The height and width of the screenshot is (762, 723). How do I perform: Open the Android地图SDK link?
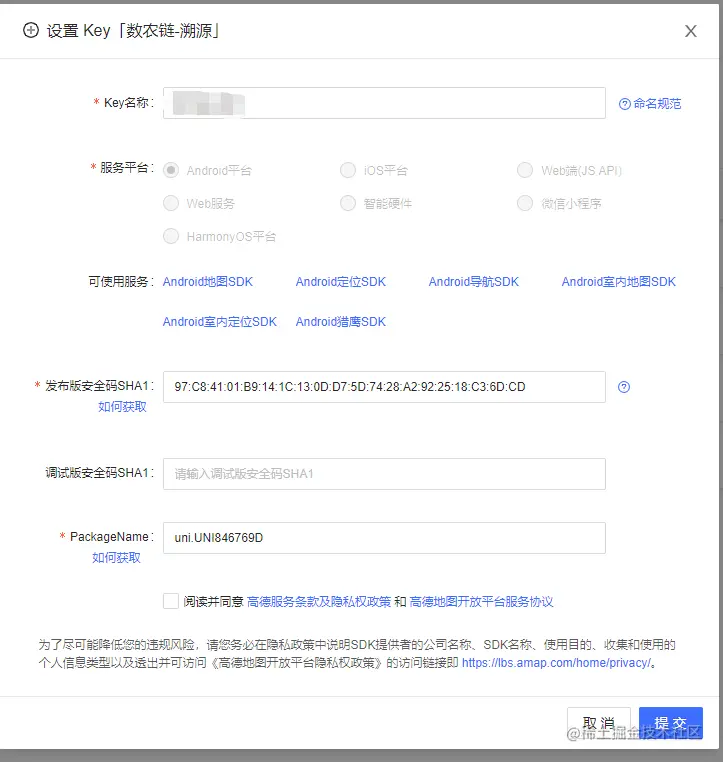coord(208,282)
